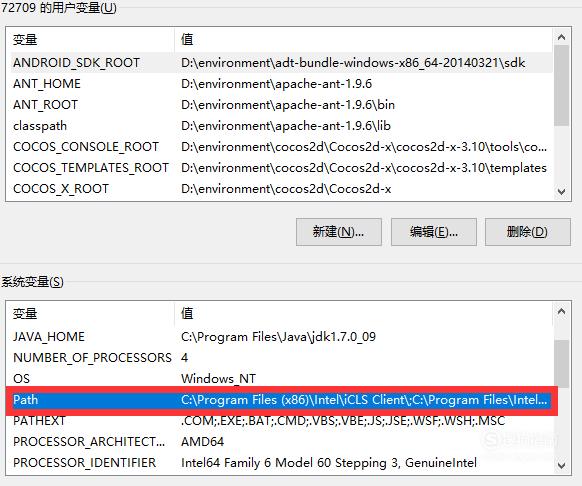Select the ANT_ROOT variable row
The image size is (582, 486).
click(x=281, y=105)
